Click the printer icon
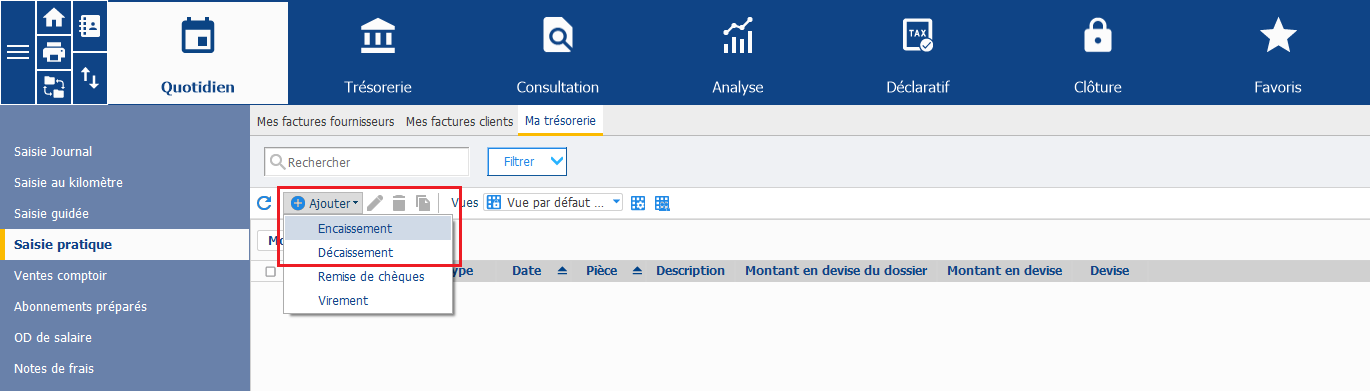The image size is (1370, 391). [x=54, y=53]
